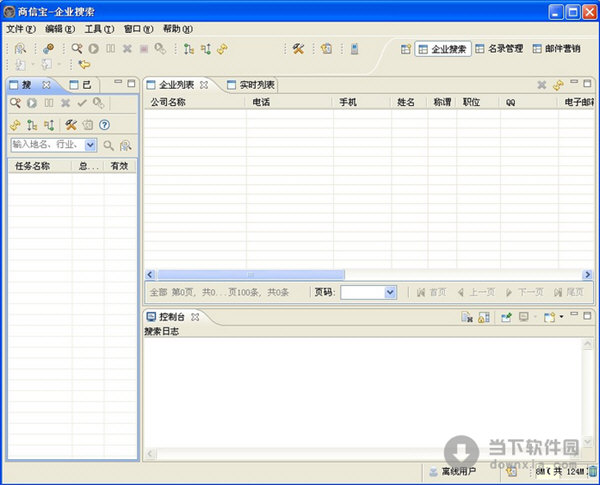Viewport: 600px width, 485px height.
Task: Jump to 尾页 last page
Action: (x=569, y=292)
